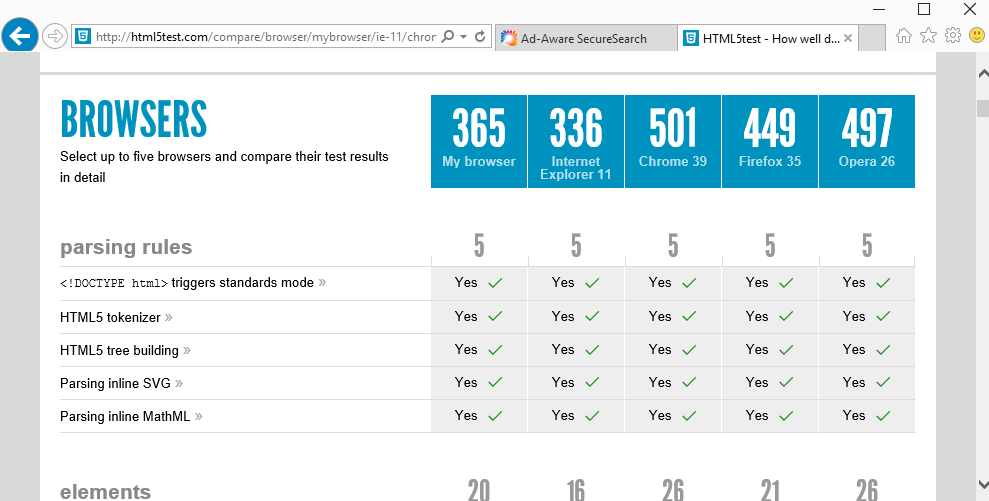Click Firefox elements score 21
This screenshot has width=989, height=501.
click(770, 490)
